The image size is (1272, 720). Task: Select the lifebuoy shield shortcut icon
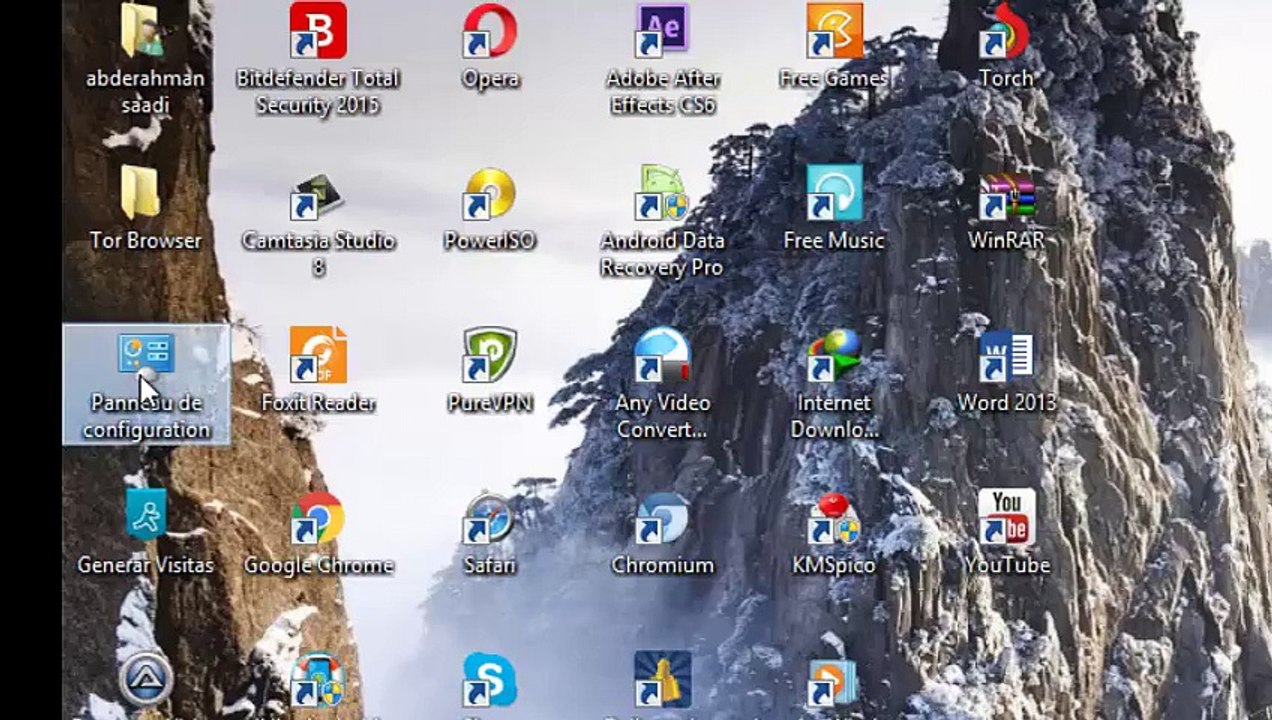(318, 682)
